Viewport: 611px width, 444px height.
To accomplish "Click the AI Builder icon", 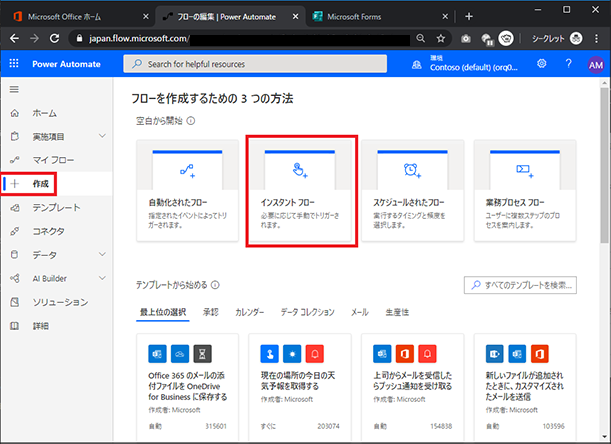I will pos(14,278).
